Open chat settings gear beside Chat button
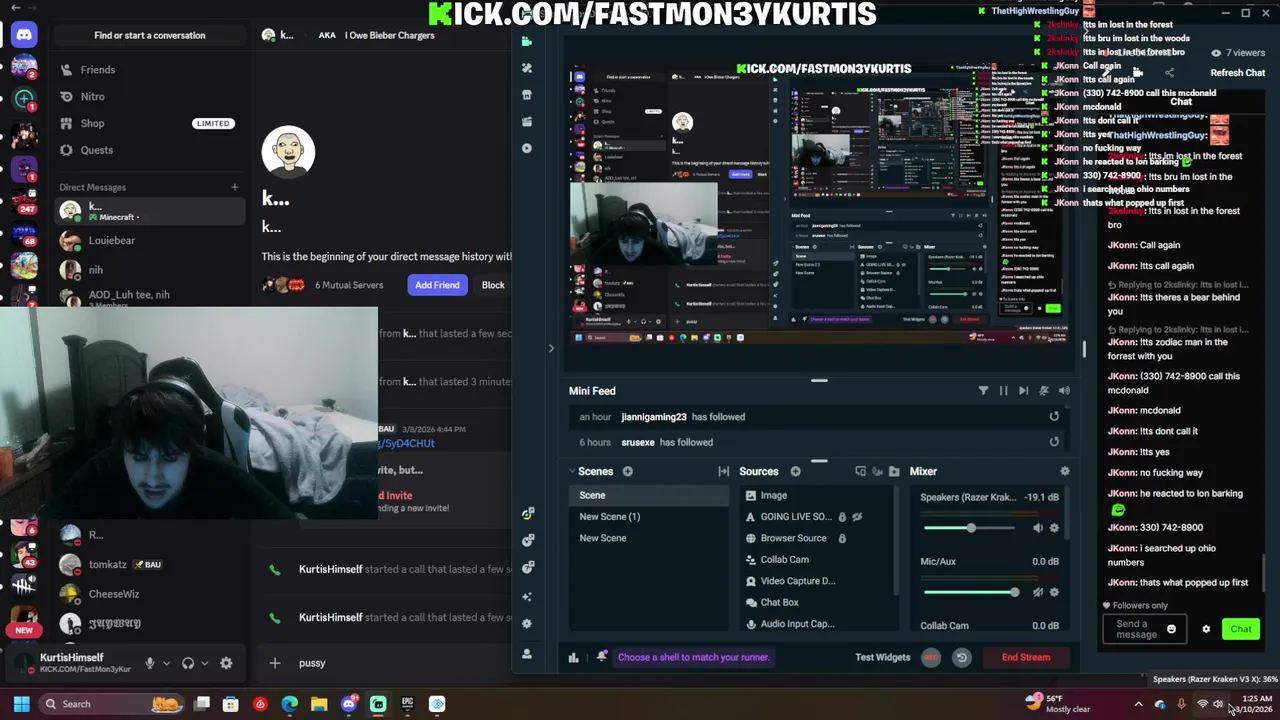This screenshot has width=1280, height=720. (x=1206, y=629)
